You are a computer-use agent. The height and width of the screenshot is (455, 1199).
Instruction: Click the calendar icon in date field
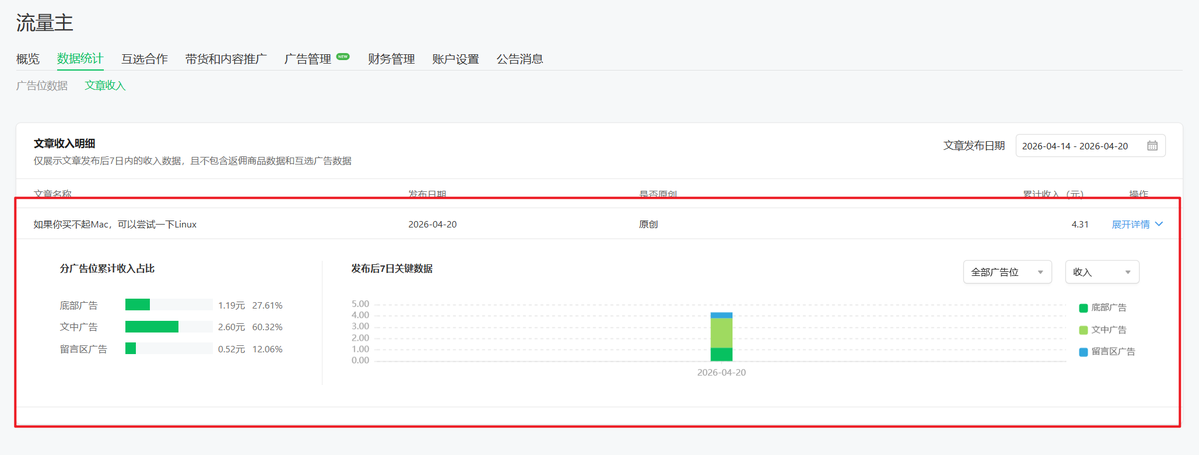pyautogui.click(x=1152, y=146)
